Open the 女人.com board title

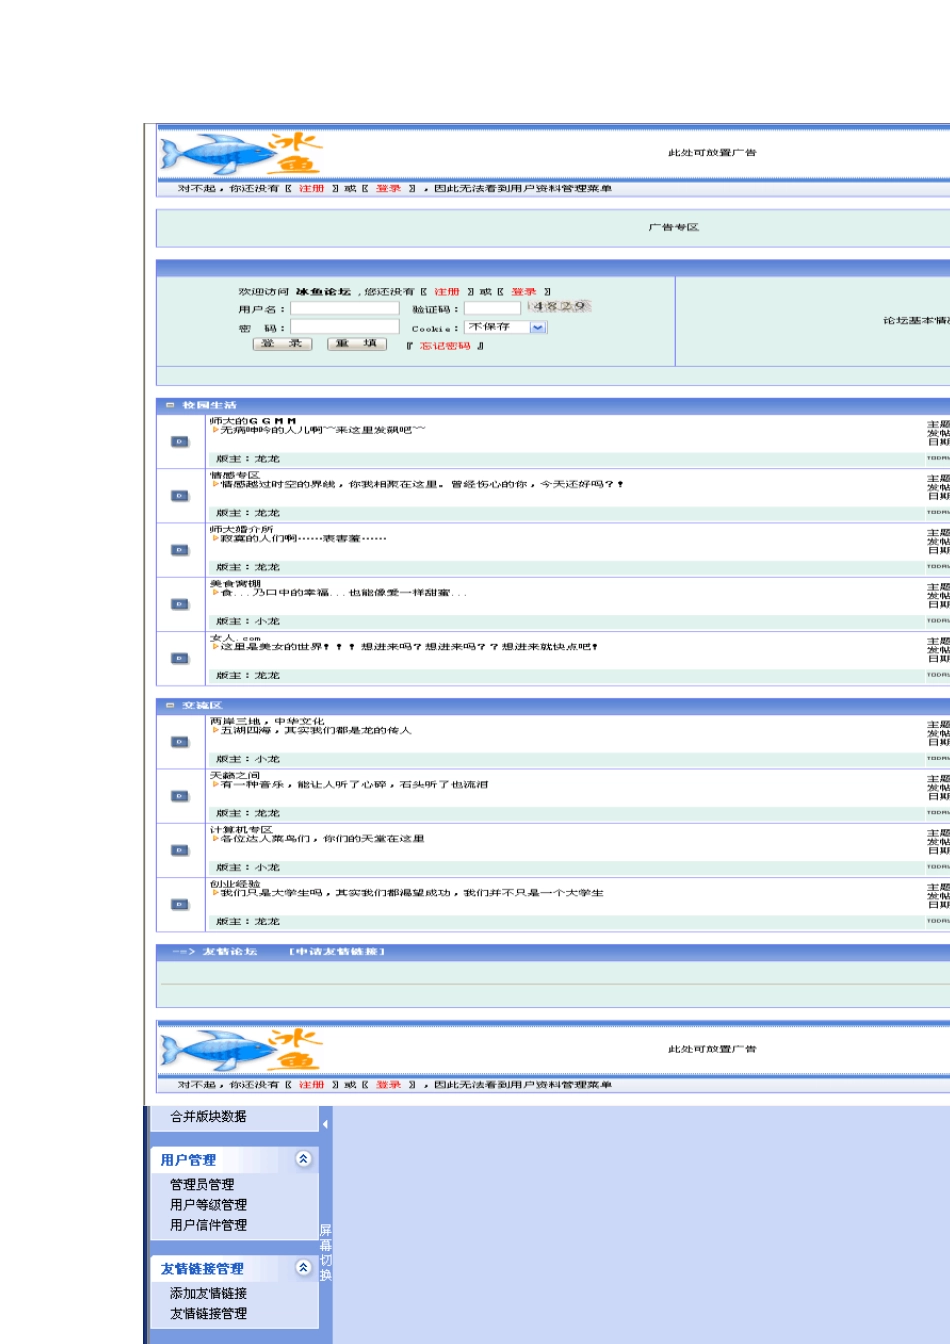pos(235,637)
